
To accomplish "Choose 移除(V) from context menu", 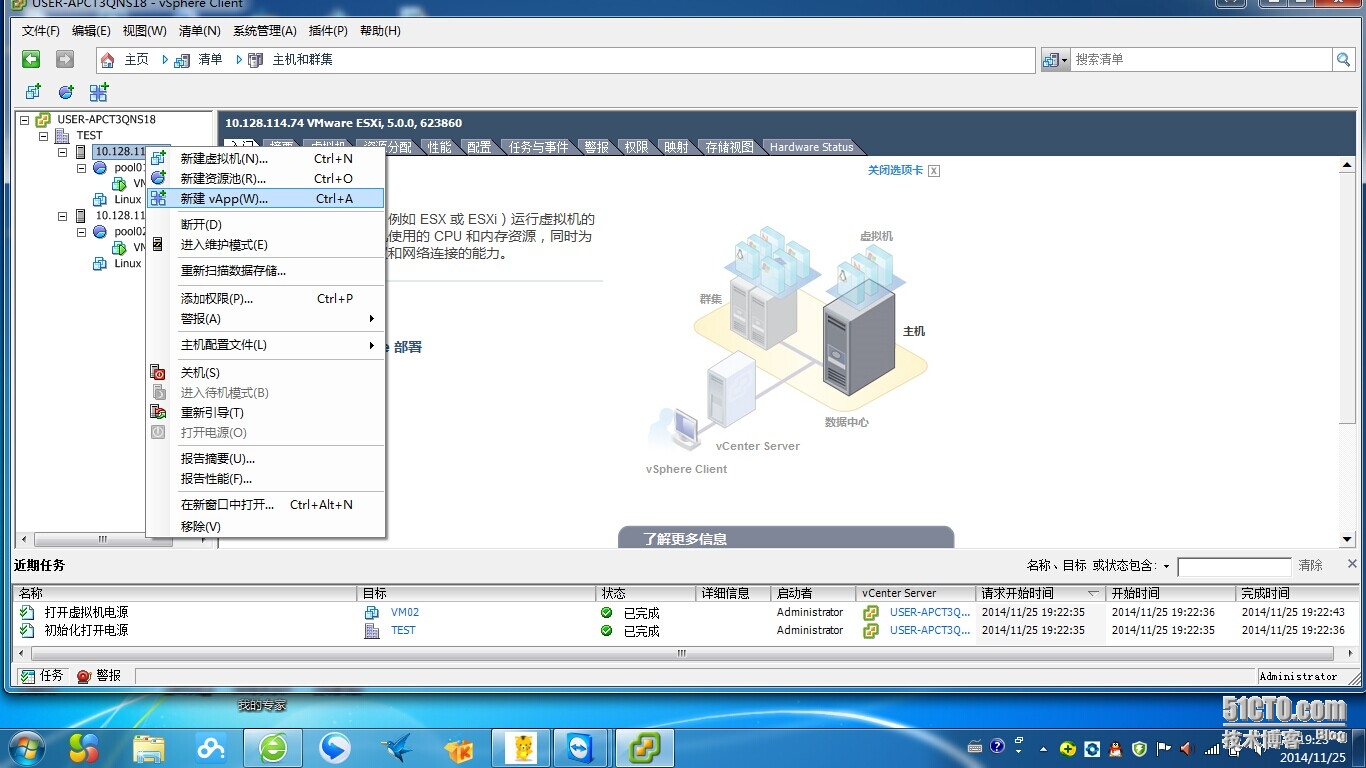I will [265, 526].
